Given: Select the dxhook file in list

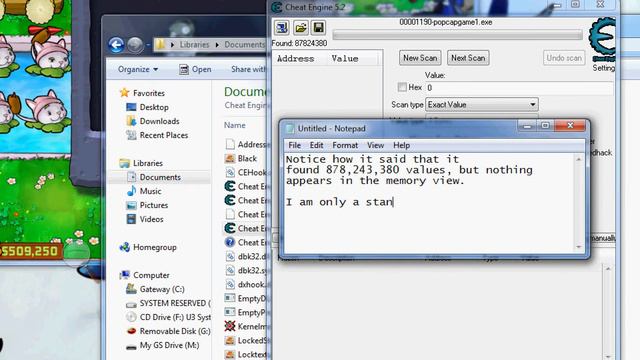Looking at the screenshot, I should pyautogui.click(x=252, y=284).
